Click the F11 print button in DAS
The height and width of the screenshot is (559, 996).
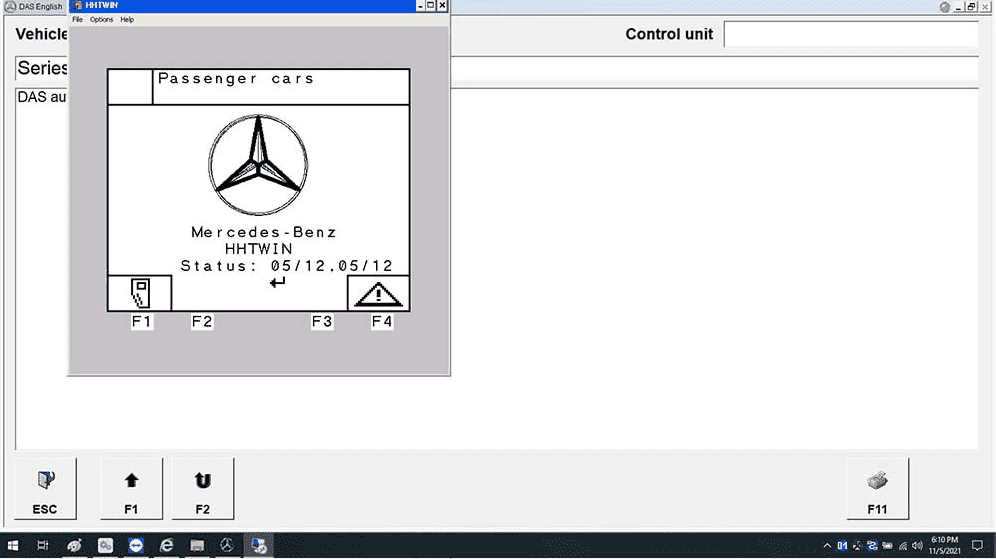(x=877, y=488)
